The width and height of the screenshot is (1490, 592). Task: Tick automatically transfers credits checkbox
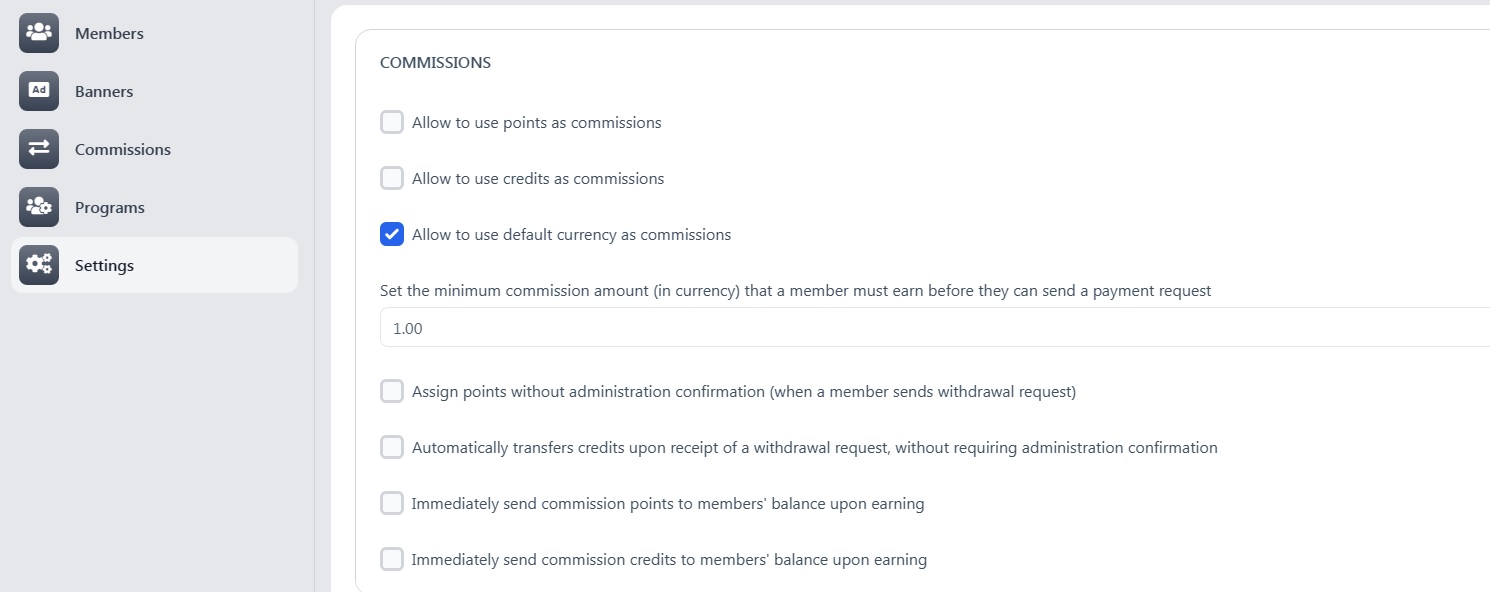click(392, 448)
